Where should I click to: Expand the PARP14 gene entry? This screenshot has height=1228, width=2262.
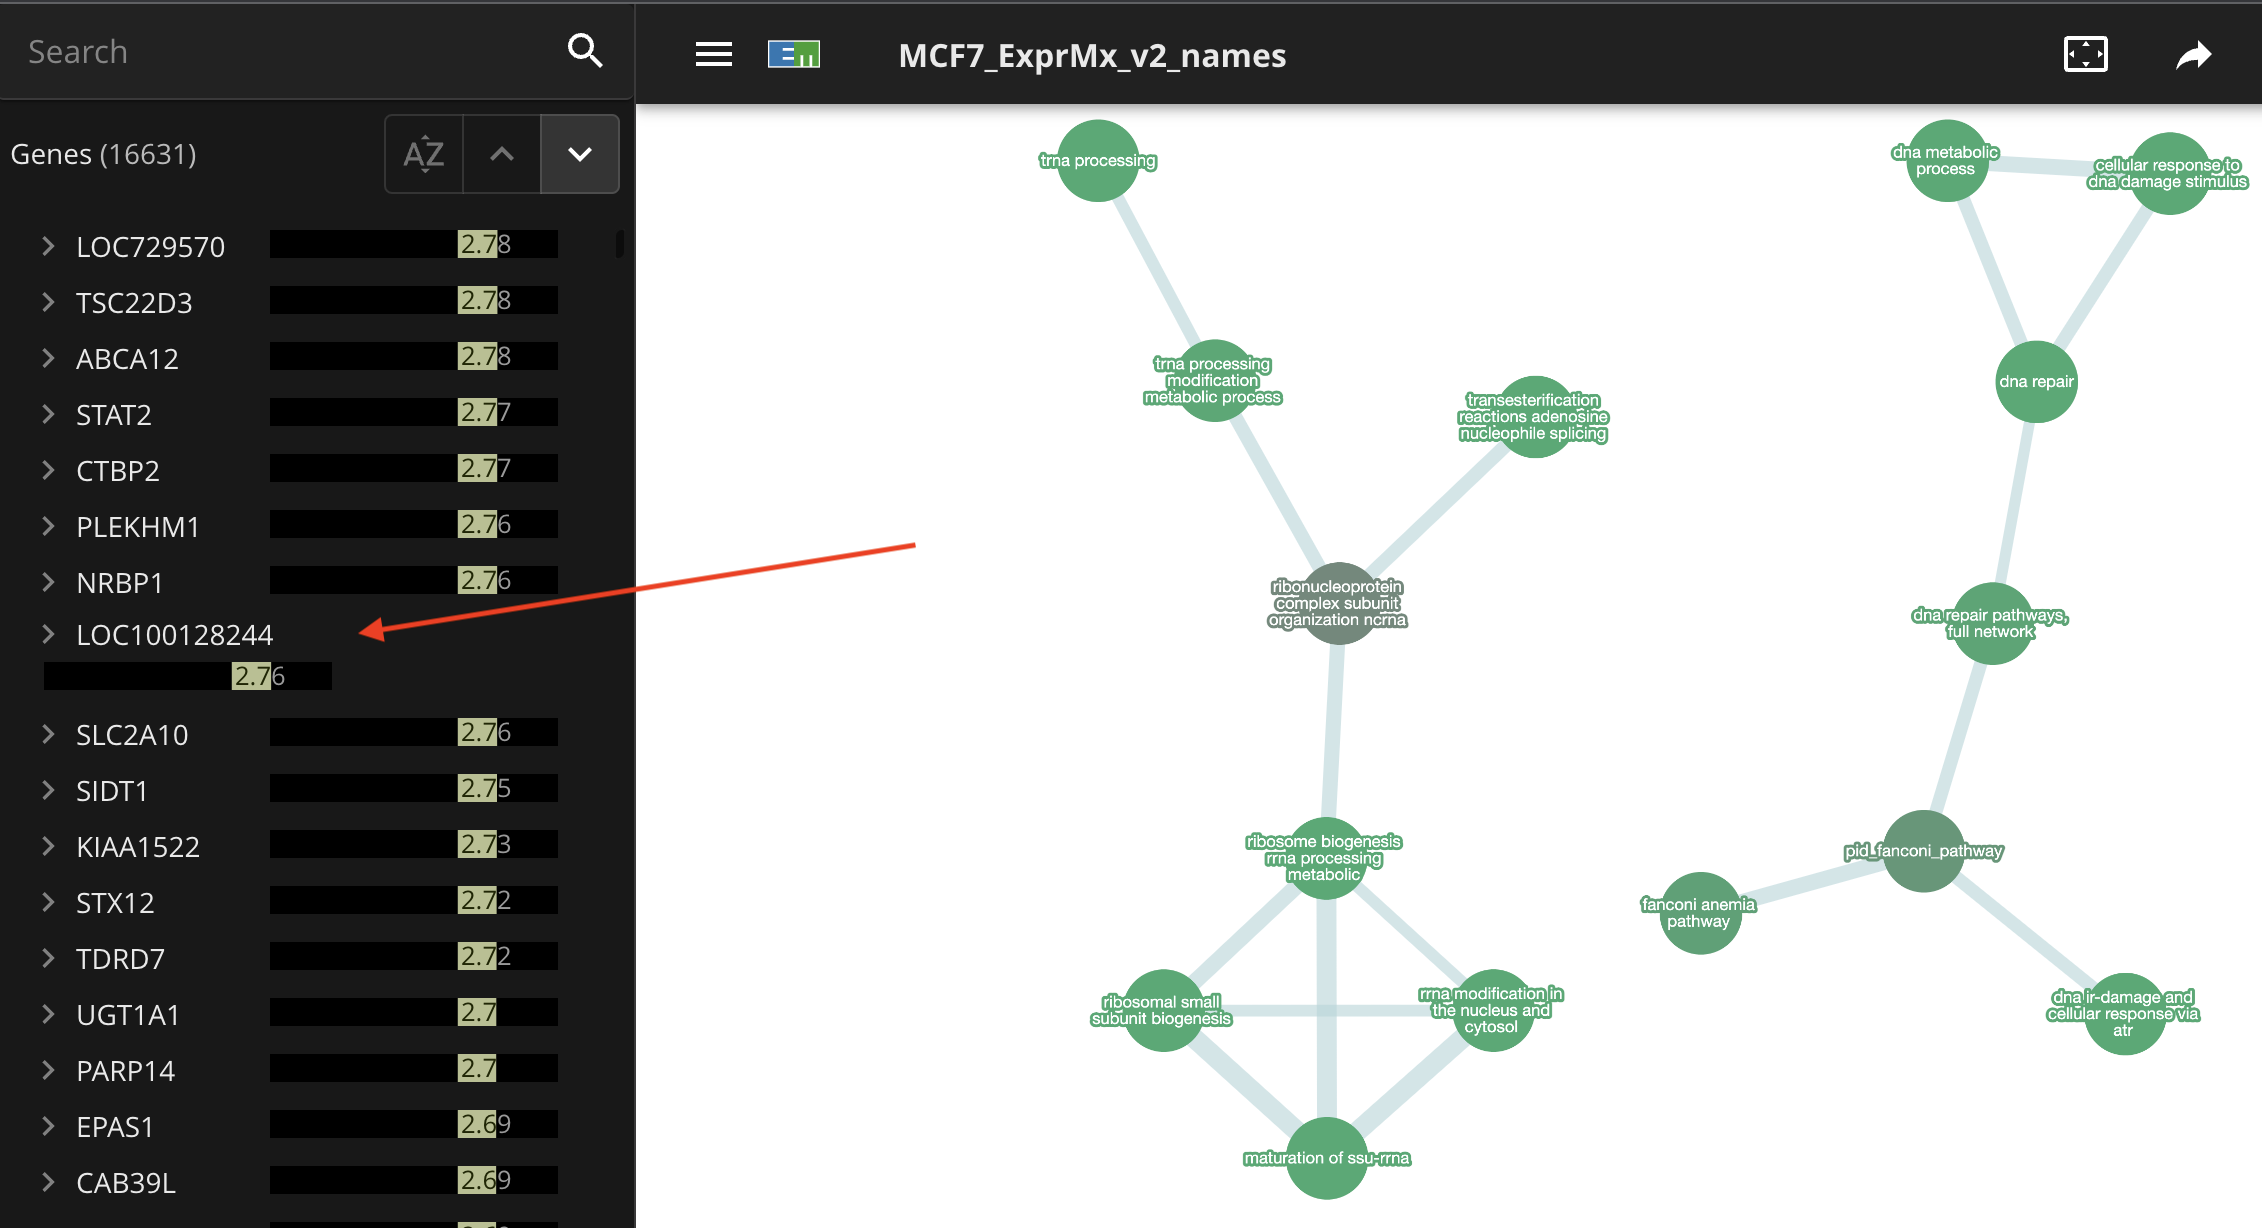point(46,1069)
